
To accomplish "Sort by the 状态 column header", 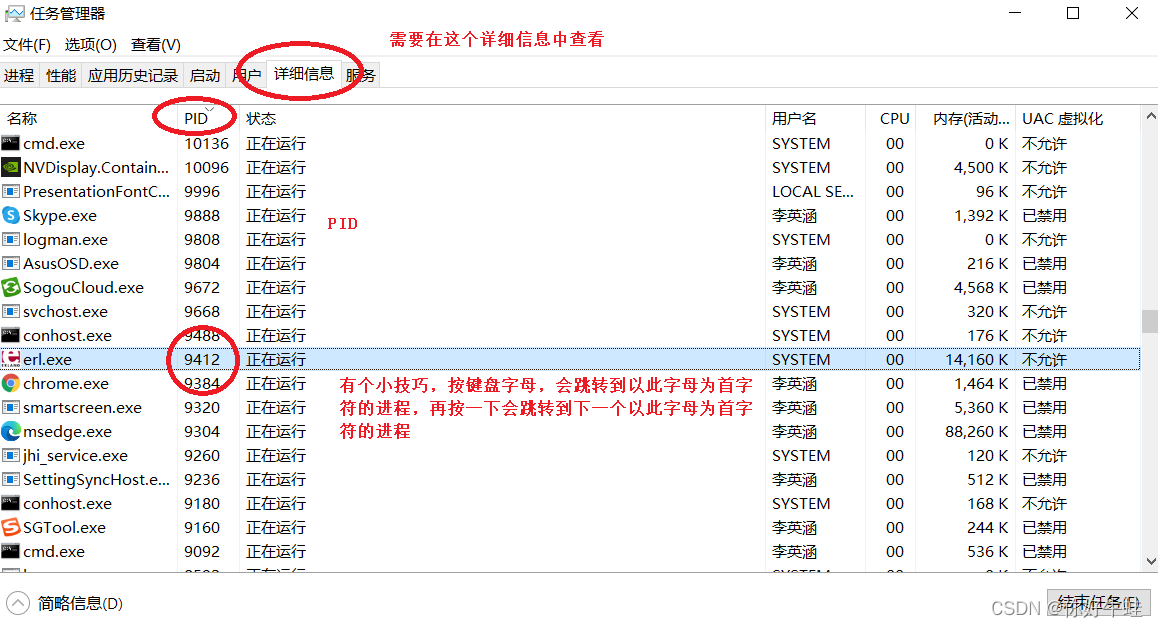I will click(502, 118).
